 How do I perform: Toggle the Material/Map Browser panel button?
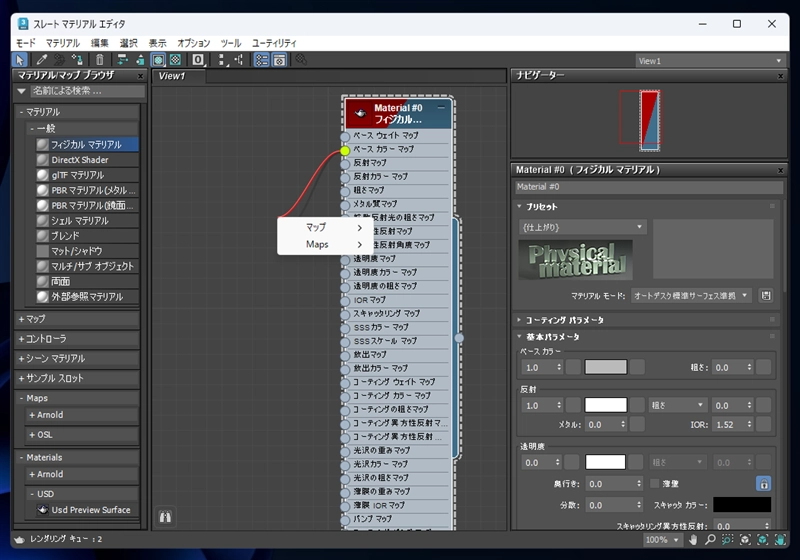coord(262,60)
